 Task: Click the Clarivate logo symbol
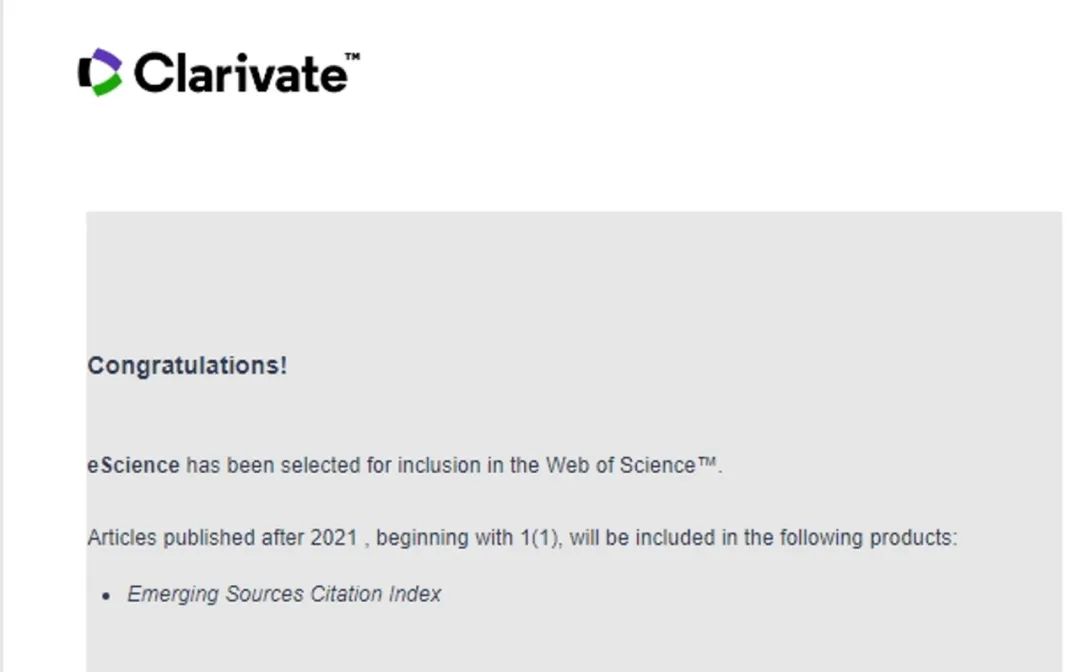pyautogui.click(x=100, y=72)
